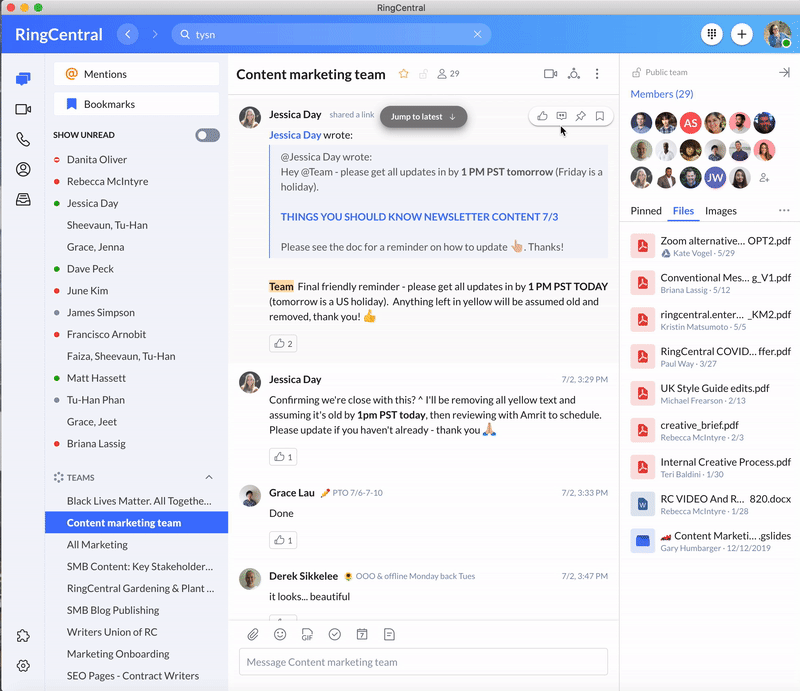Add a member to the team

click(x=765, y=178)
